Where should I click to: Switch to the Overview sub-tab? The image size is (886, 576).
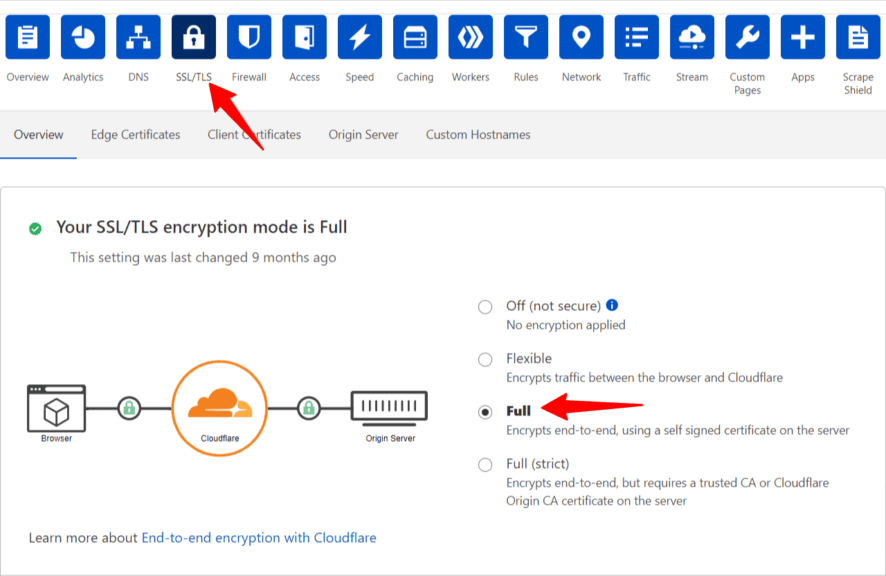click(x=38, y=135)
